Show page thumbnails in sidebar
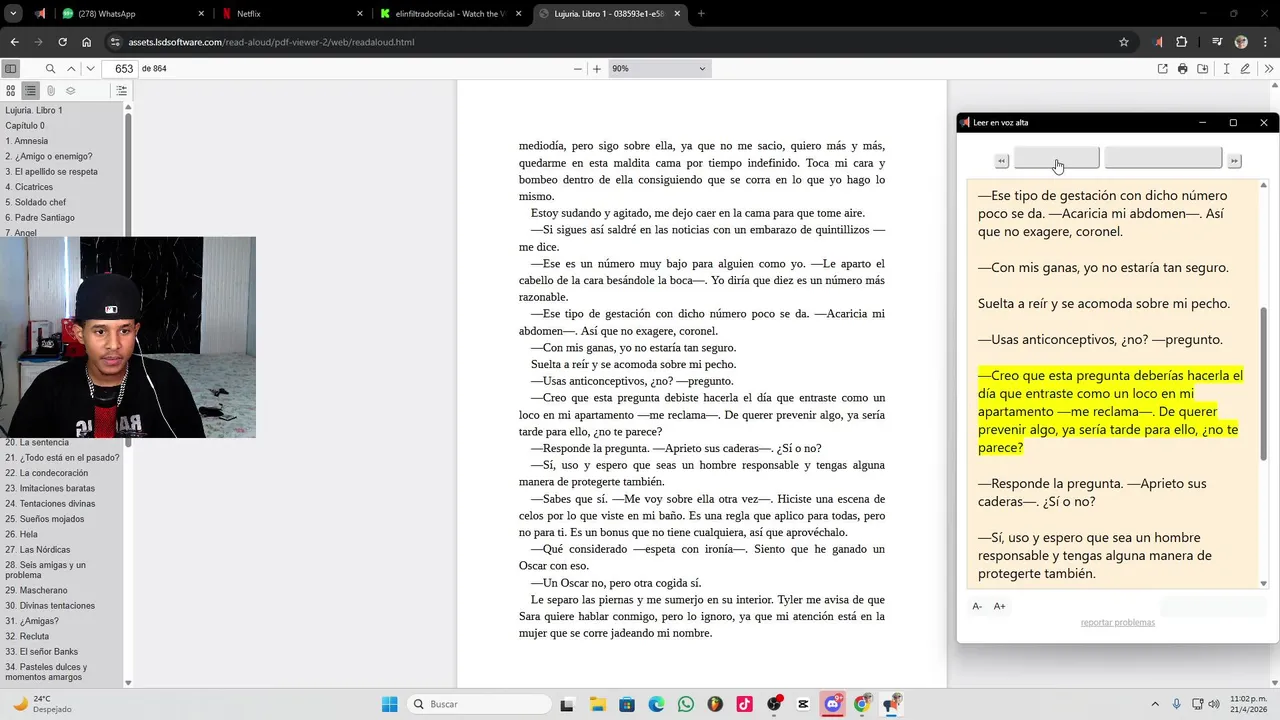The width and height of the screenshot is (1280, 720). (11, 91)
